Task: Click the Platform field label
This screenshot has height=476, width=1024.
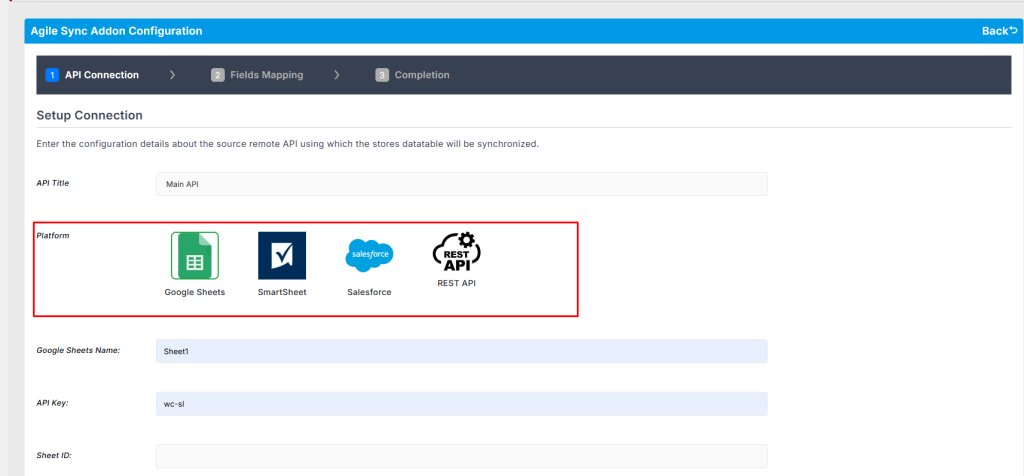Action: [x=53, y=236]
